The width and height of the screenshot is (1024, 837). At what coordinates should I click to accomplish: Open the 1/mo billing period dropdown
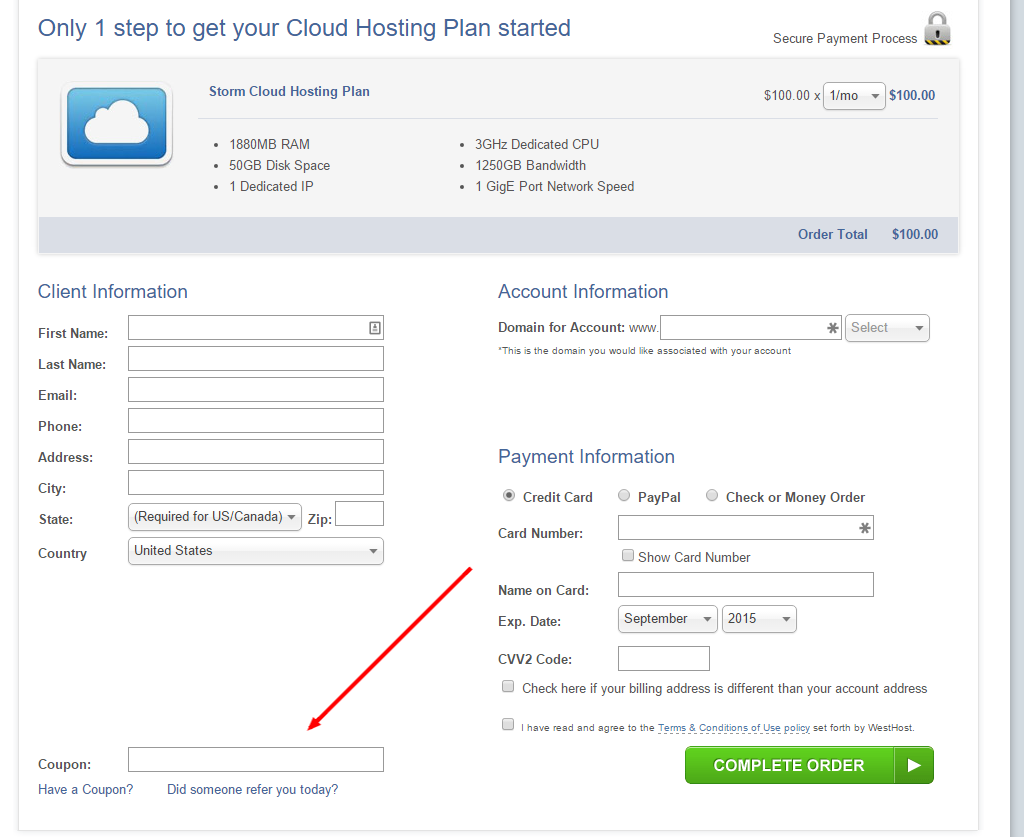pos(854,96)
